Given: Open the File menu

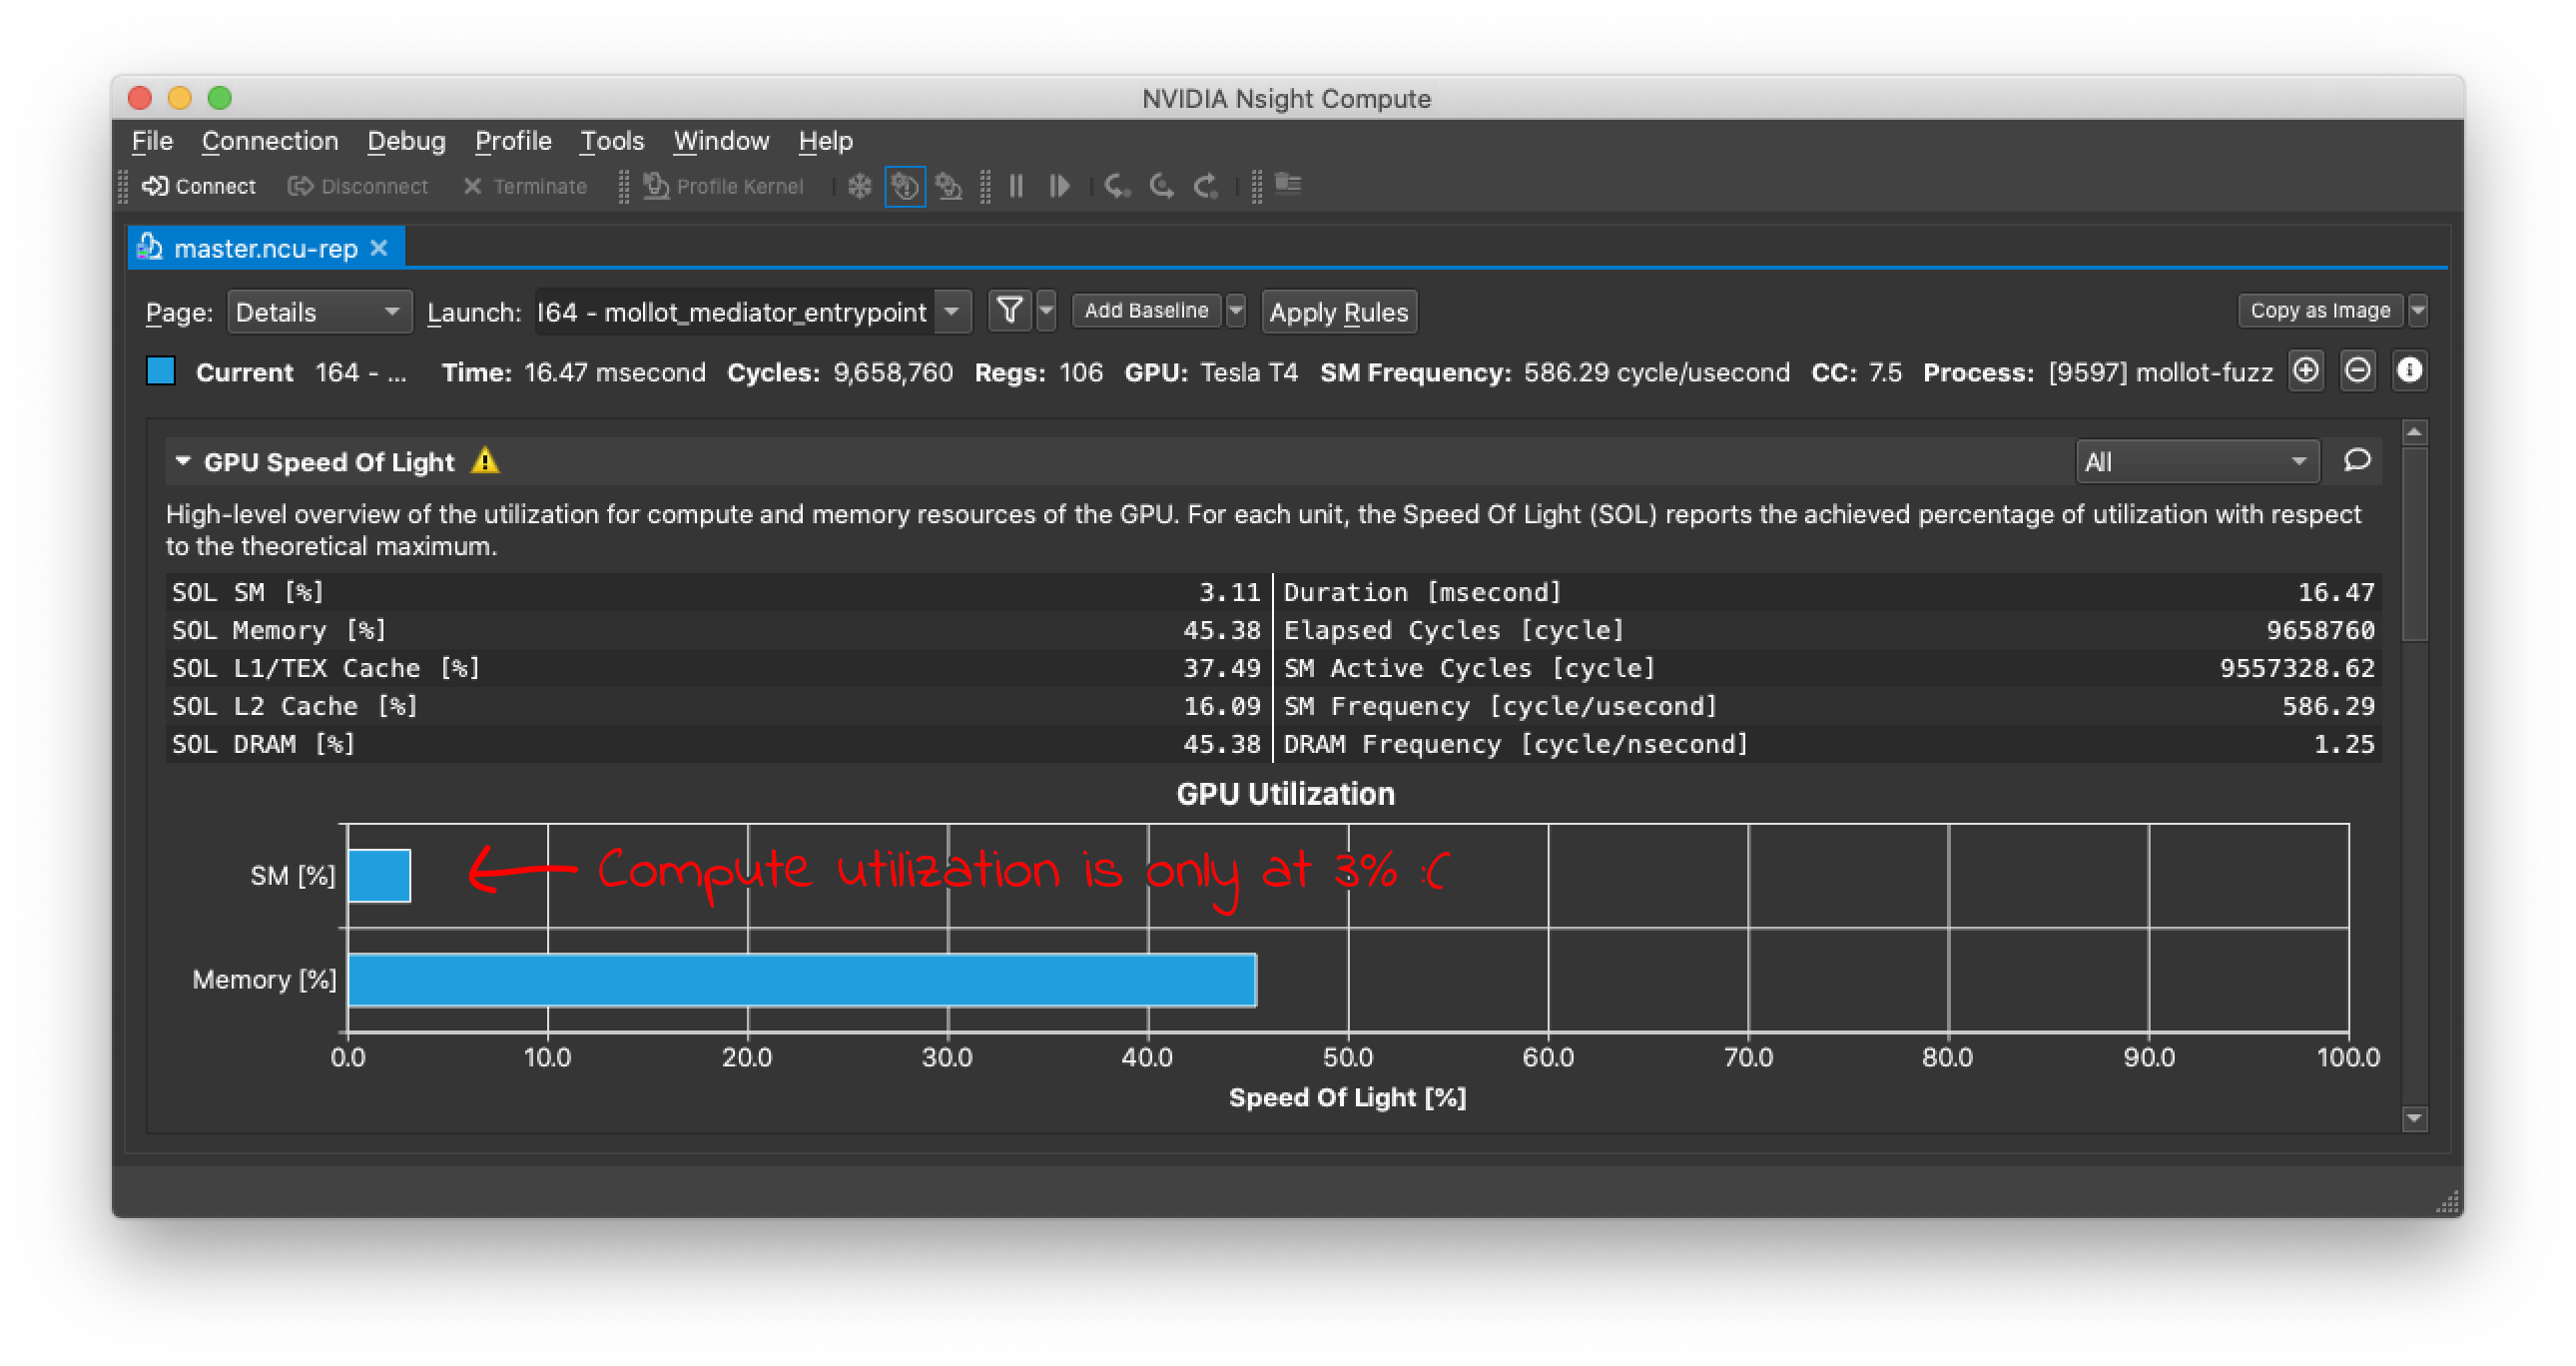Looking at the screenshot, I should pyautogui.click(x=151, y=141).
